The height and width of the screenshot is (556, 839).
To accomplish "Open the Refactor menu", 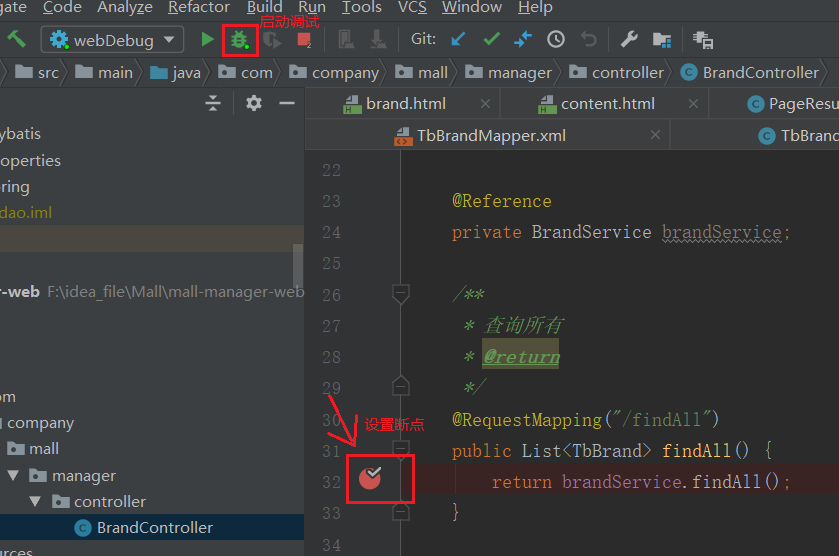I will 199,7.
